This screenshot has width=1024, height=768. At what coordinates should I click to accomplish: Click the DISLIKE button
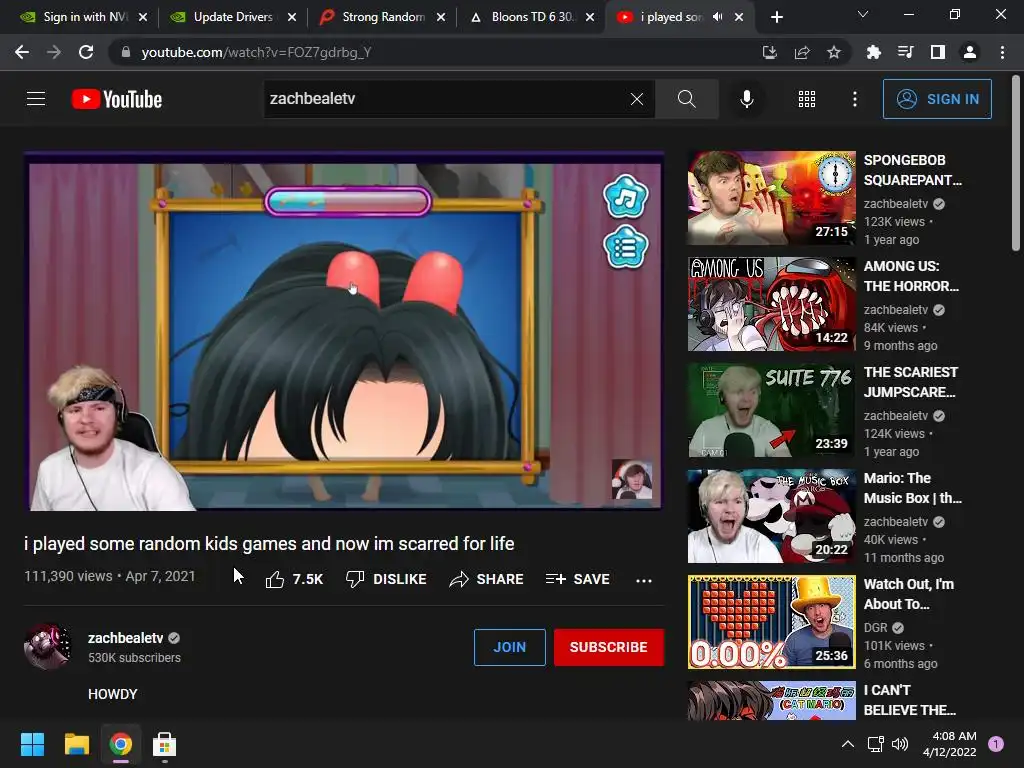point(386,579)
